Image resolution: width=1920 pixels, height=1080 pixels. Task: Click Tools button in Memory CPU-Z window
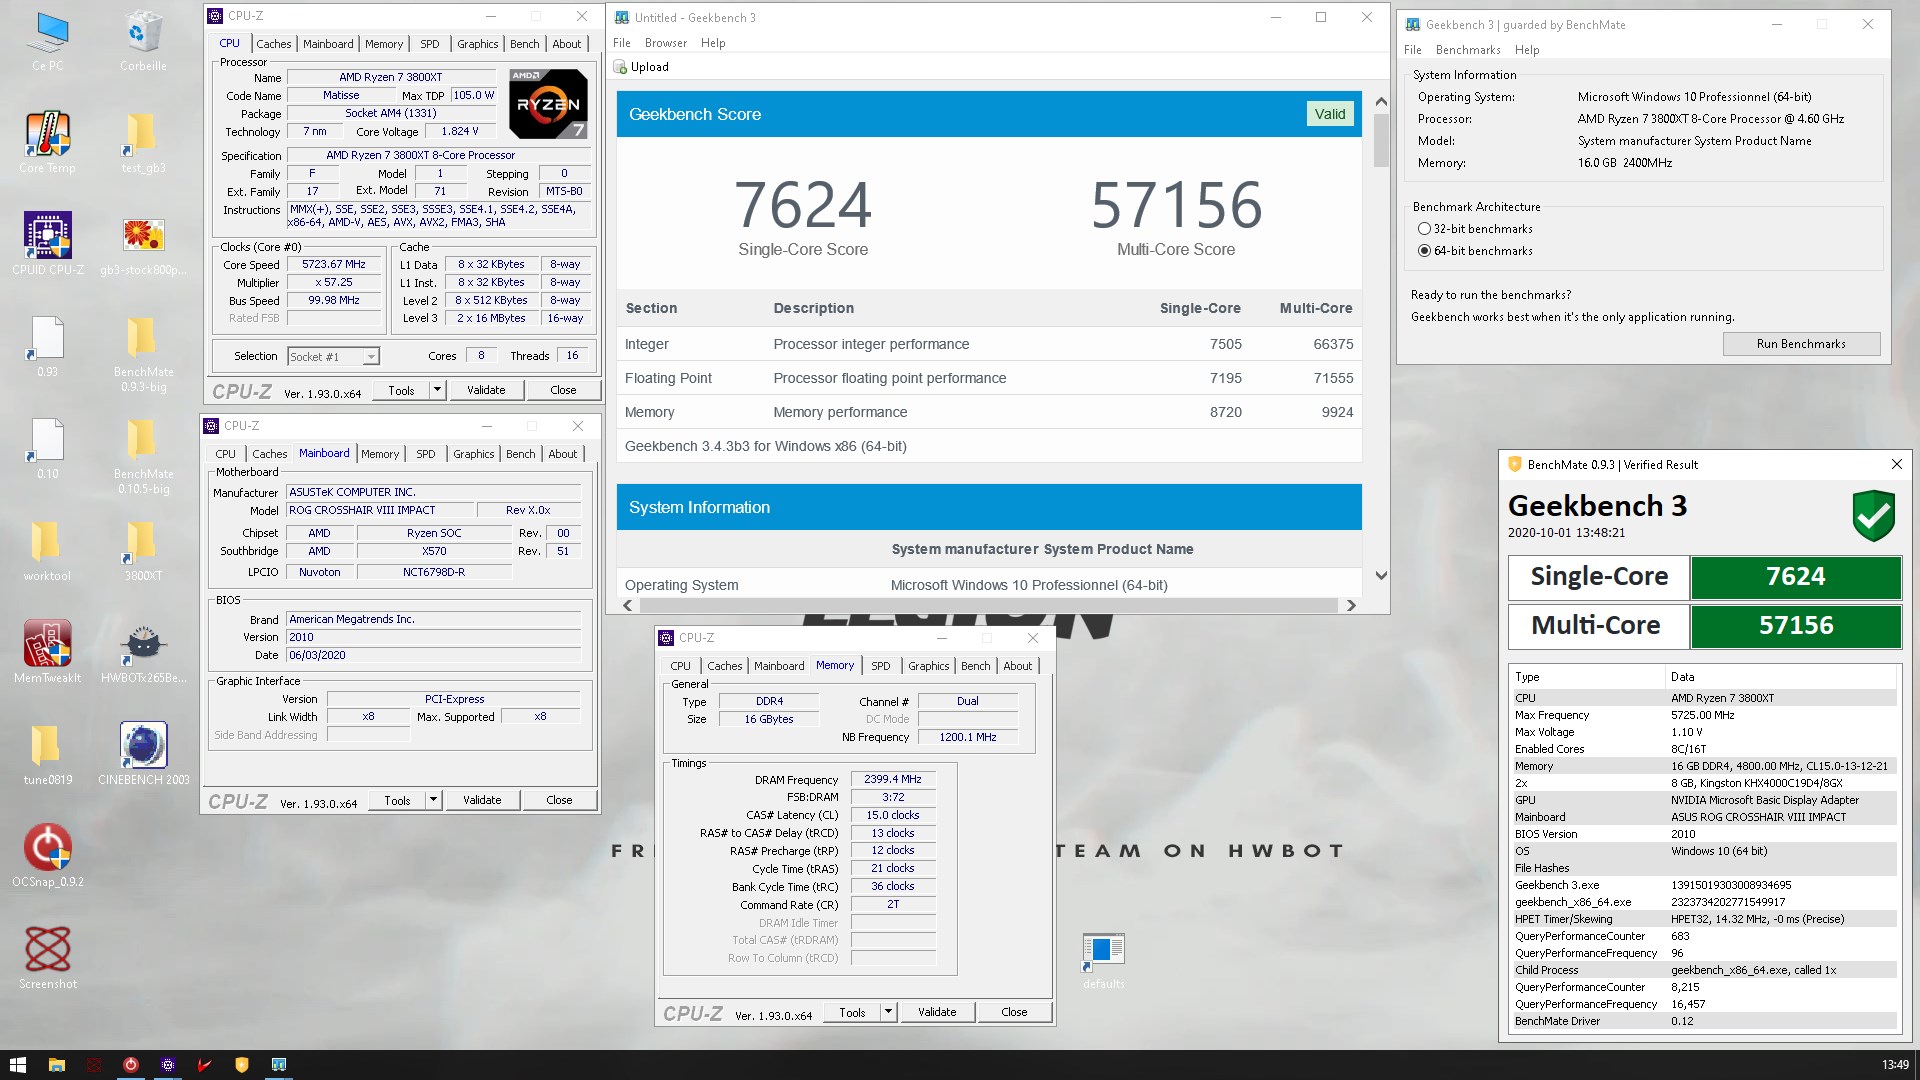click(852, 1012)
